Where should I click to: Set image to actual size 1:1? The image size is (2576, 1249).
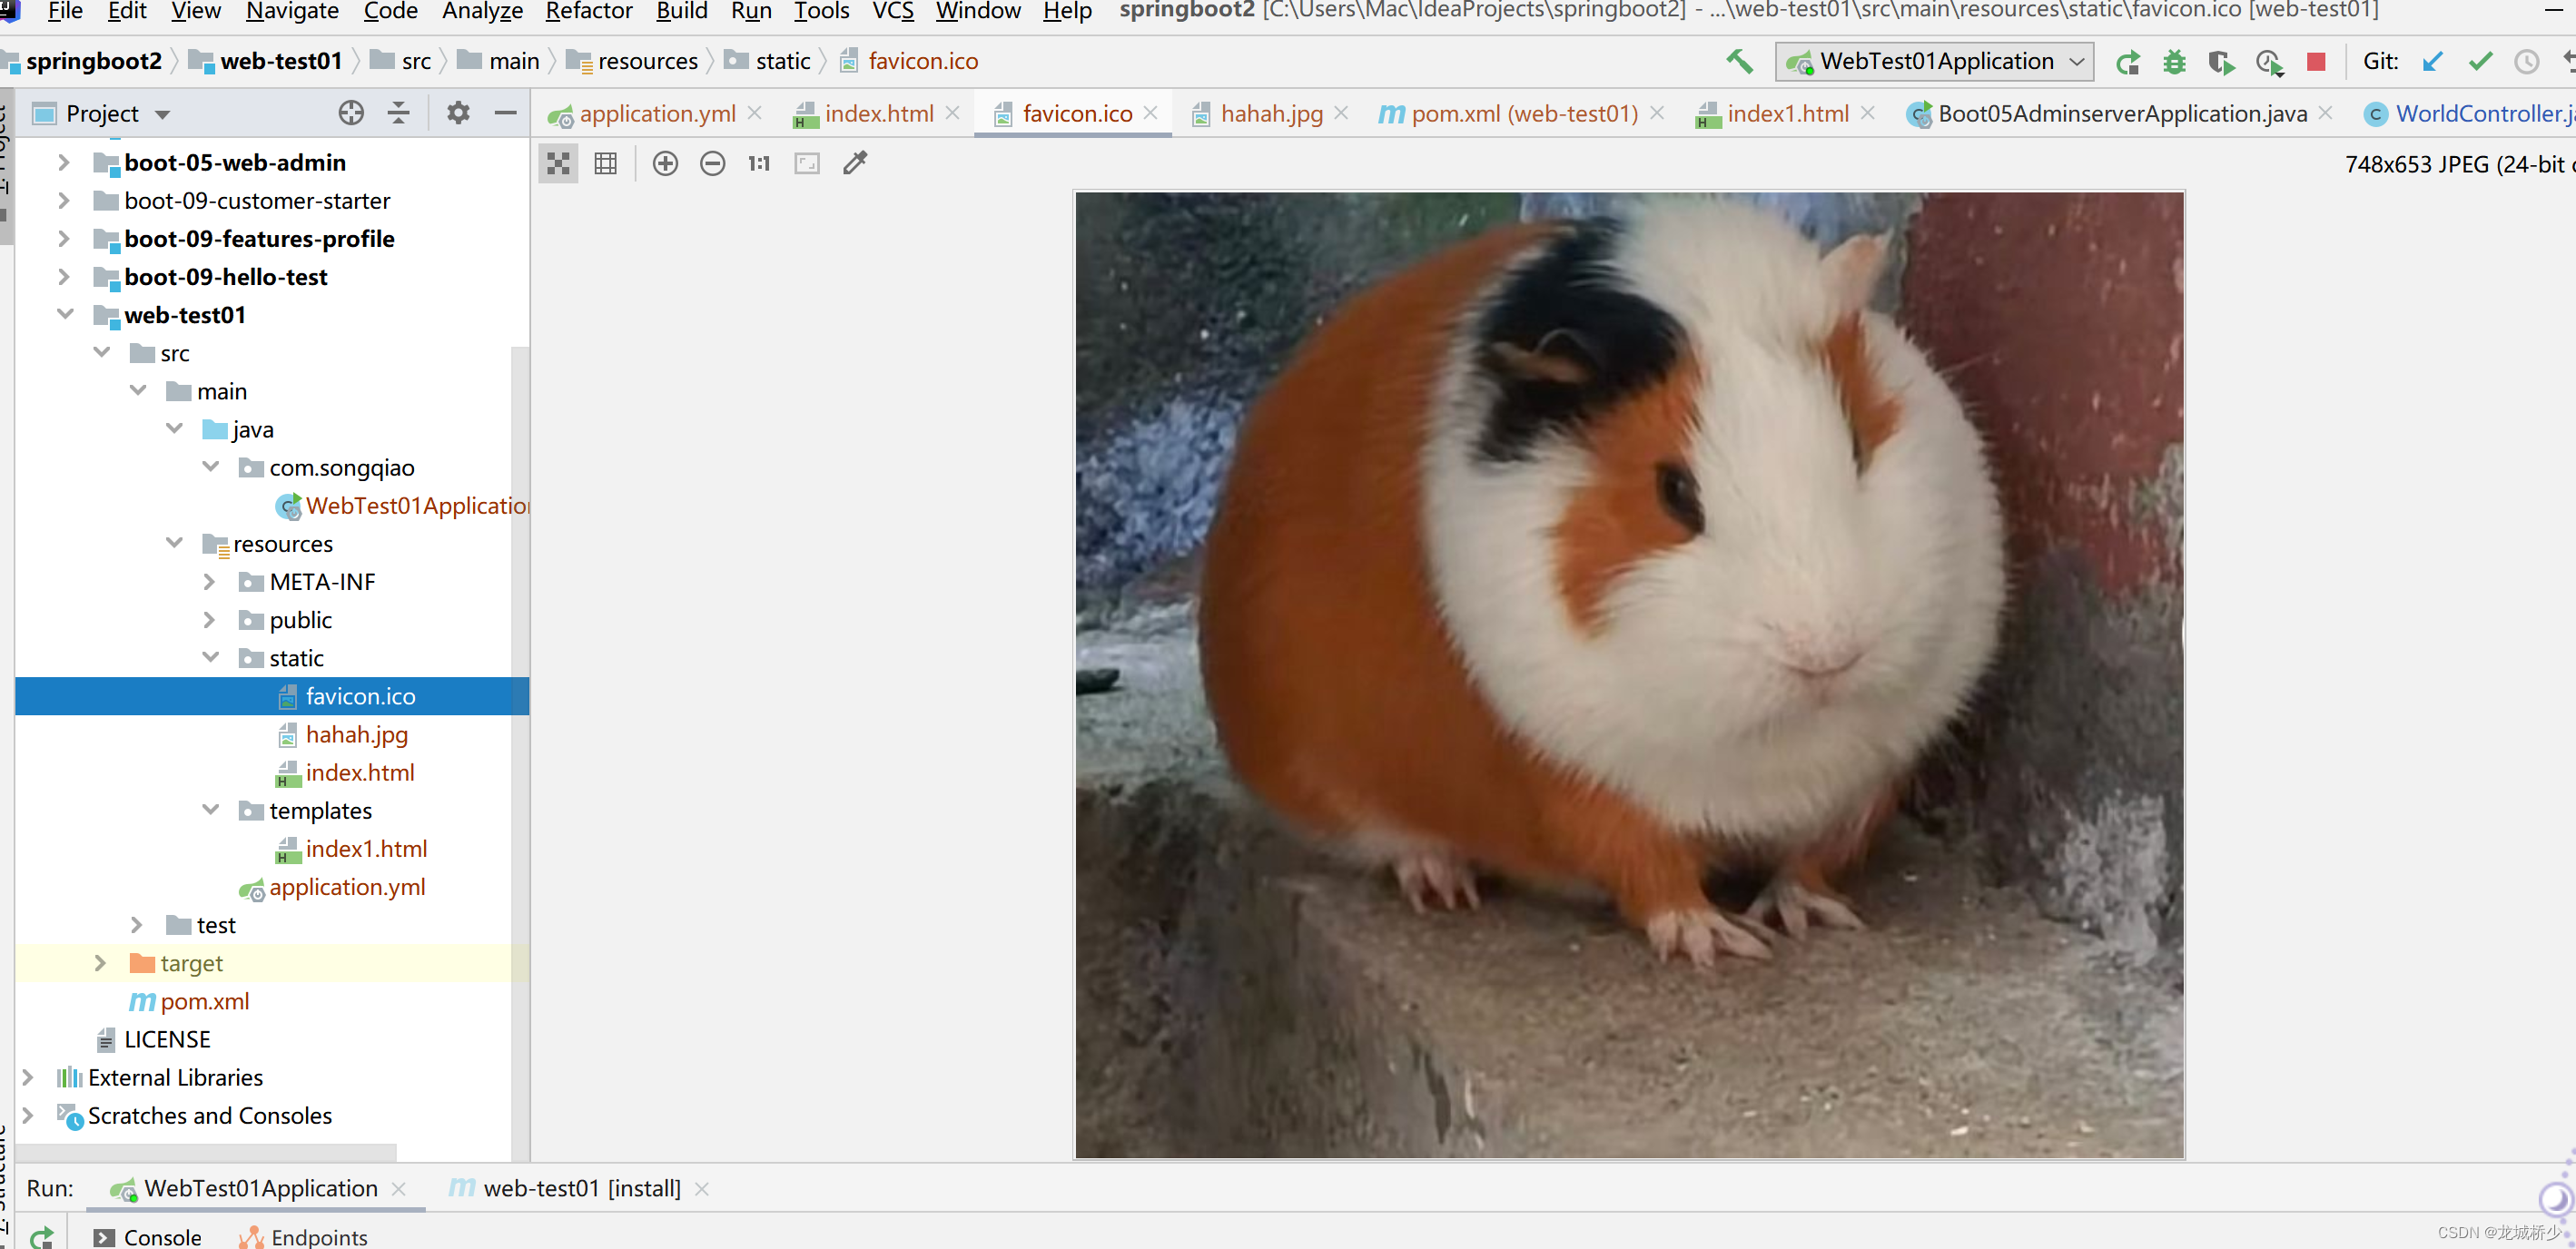click(x=759, y=164)
